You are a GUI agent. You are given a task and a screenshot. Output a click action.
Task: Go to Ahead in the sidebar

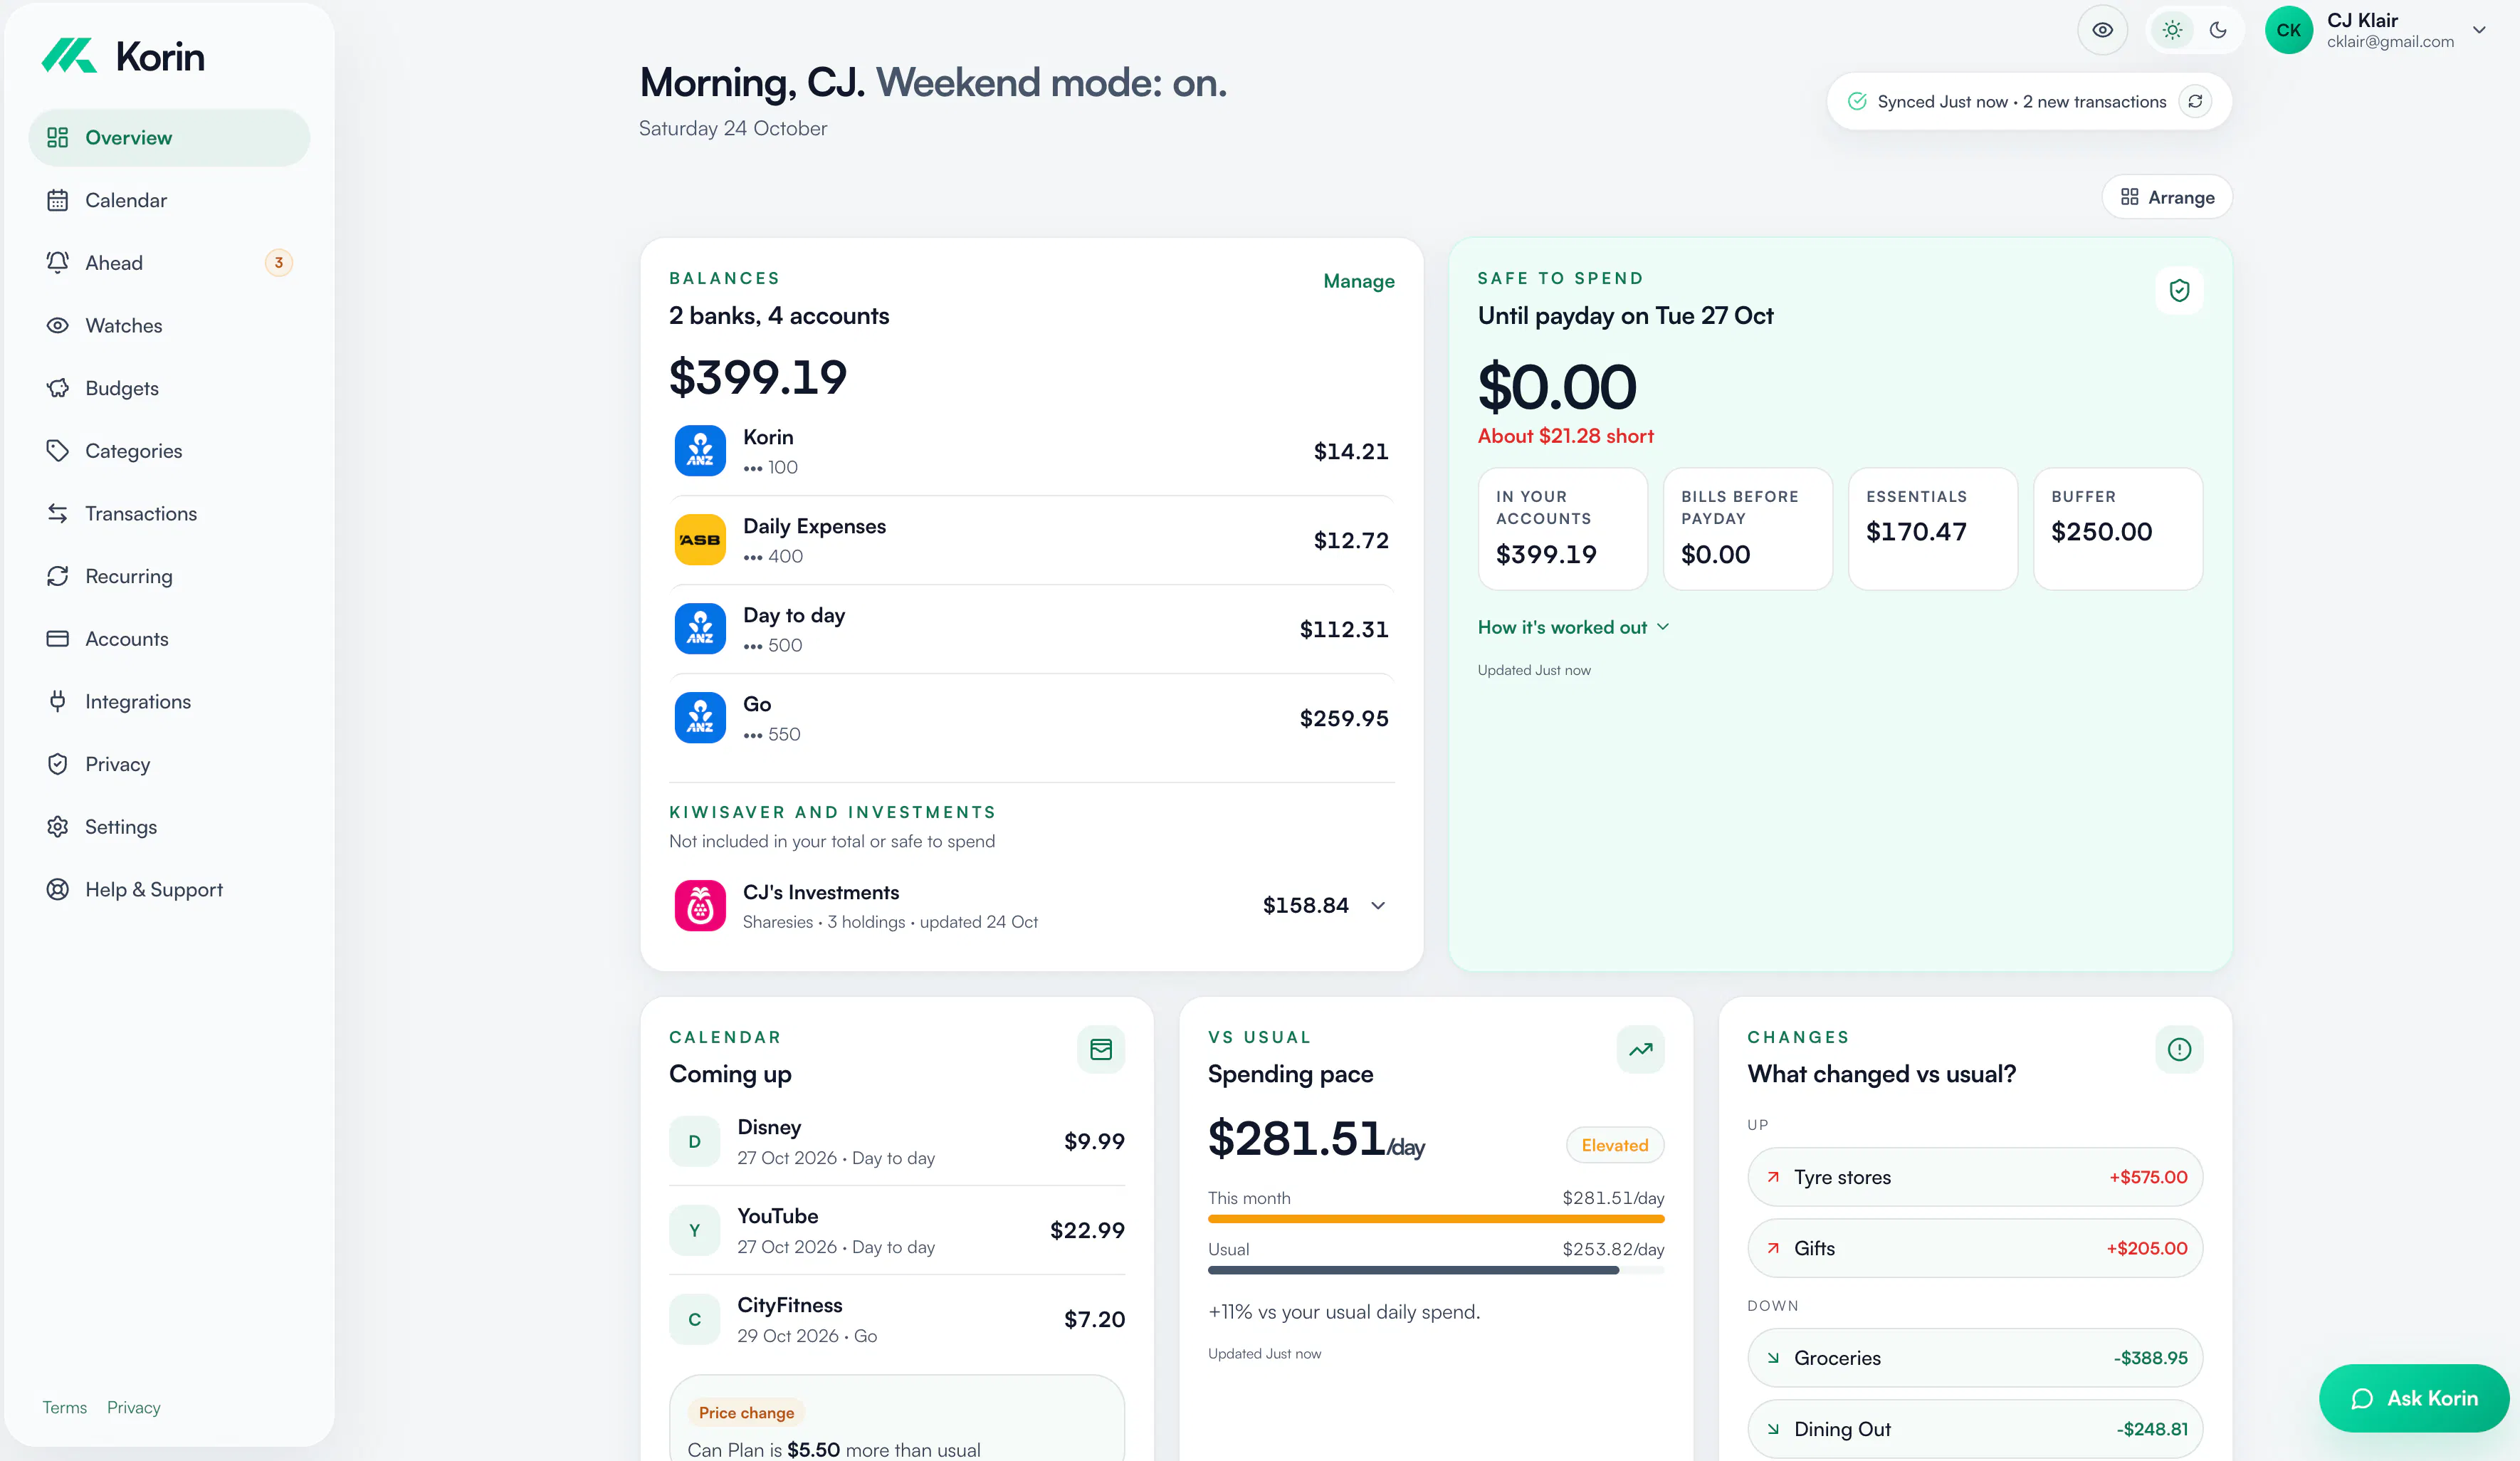(169, 263)
